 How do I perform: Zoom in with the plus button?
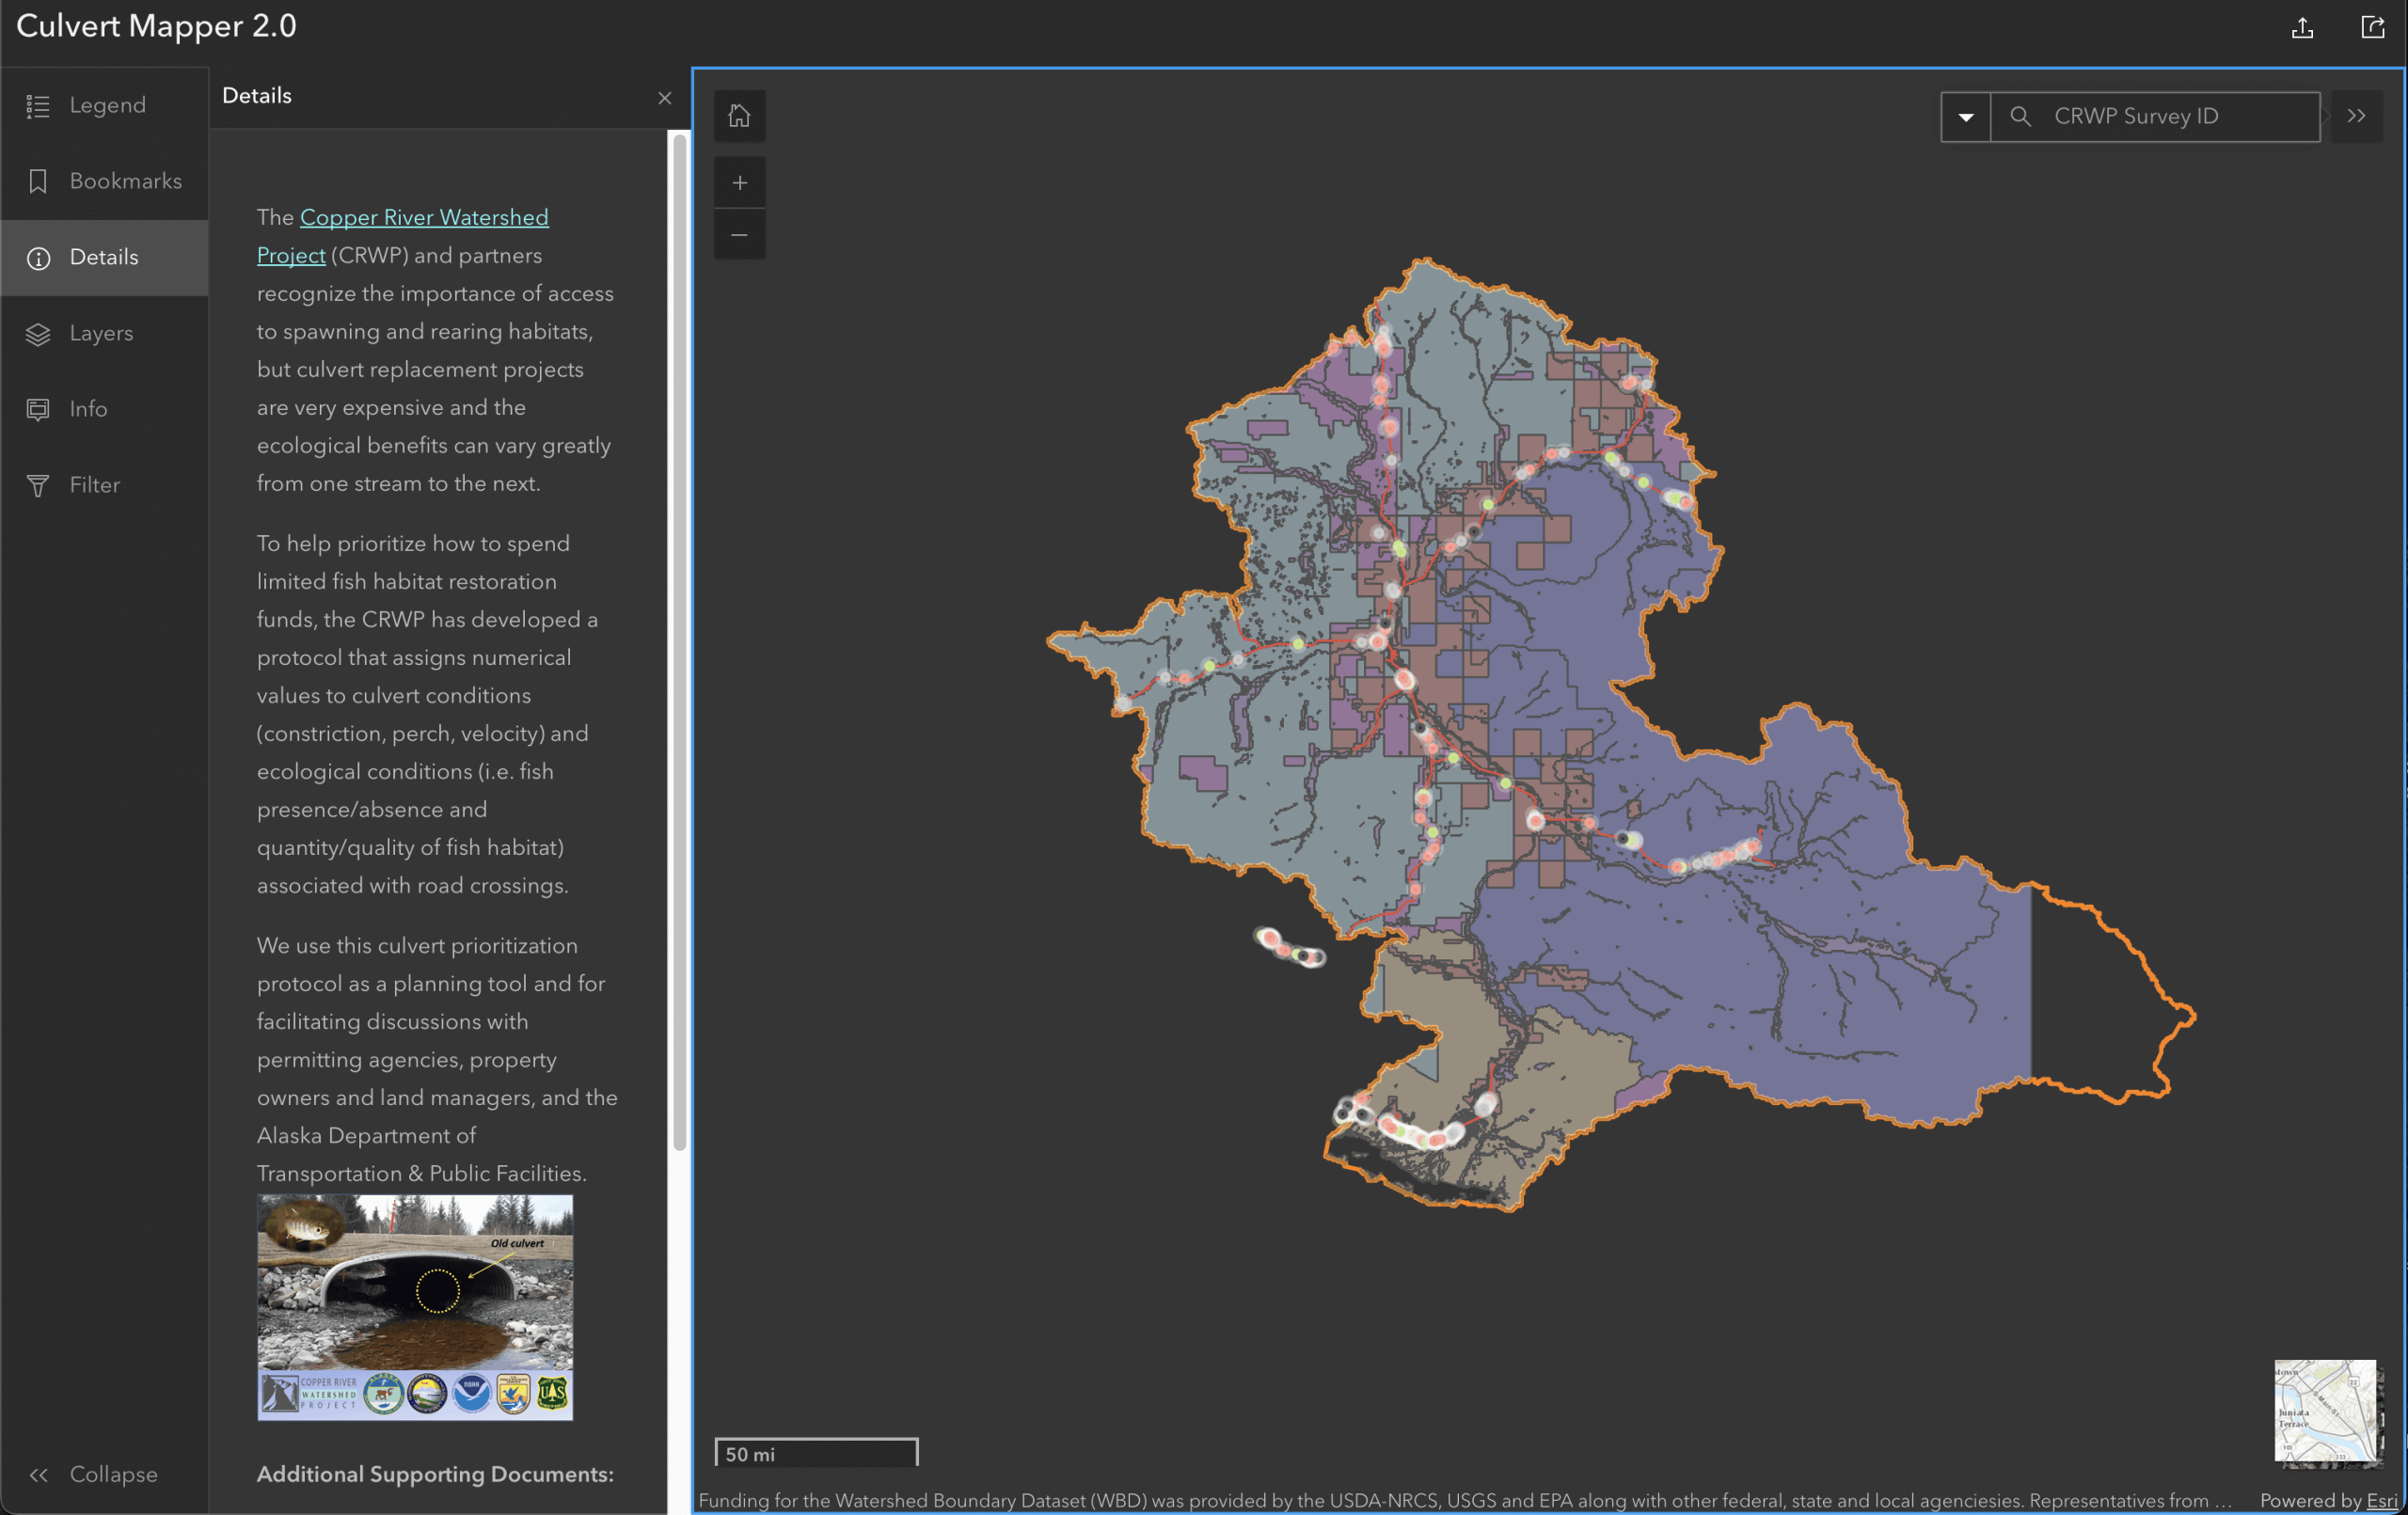pos(739,182)
